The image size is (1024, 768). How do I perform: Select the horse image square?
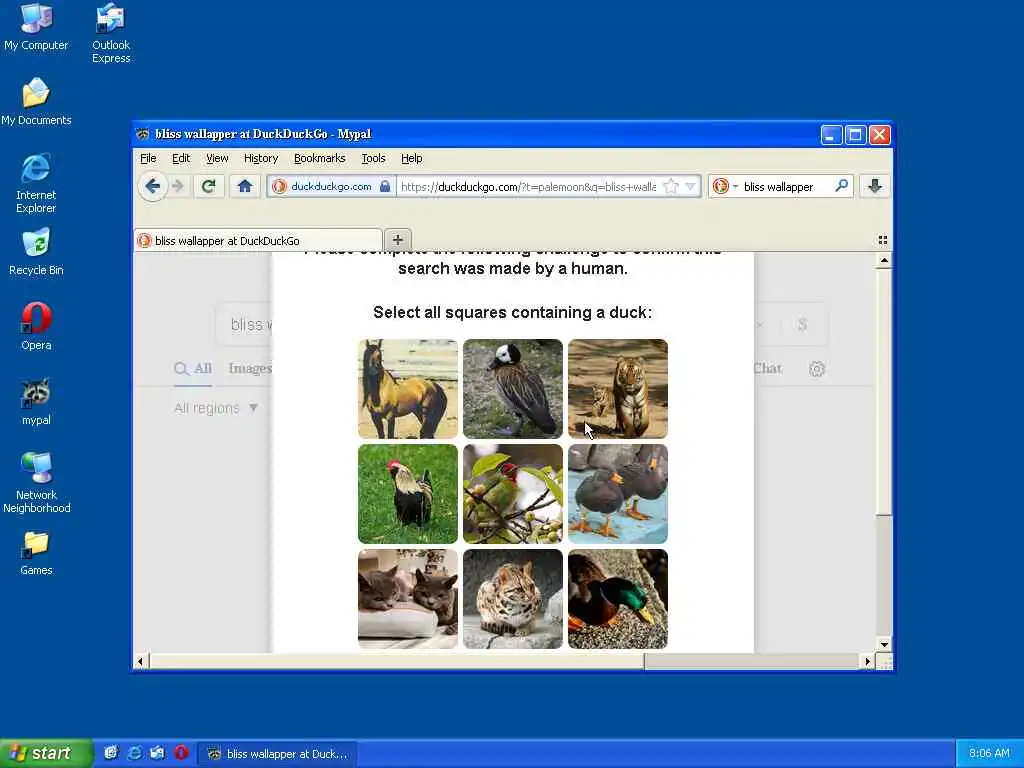(408, 389)
